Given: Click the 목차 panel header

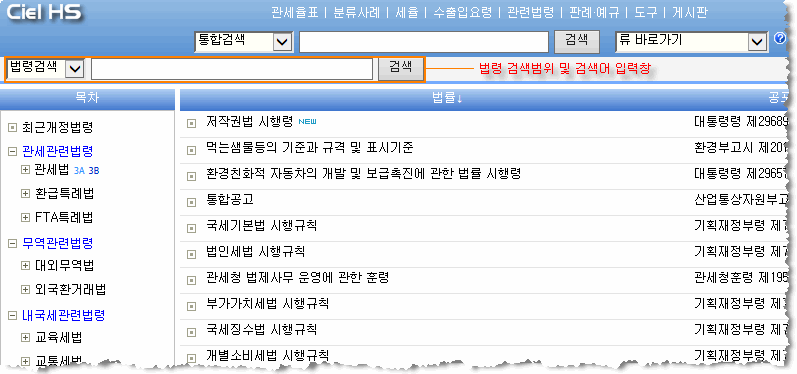Looking at the screenshot, I should pos(87,99).
